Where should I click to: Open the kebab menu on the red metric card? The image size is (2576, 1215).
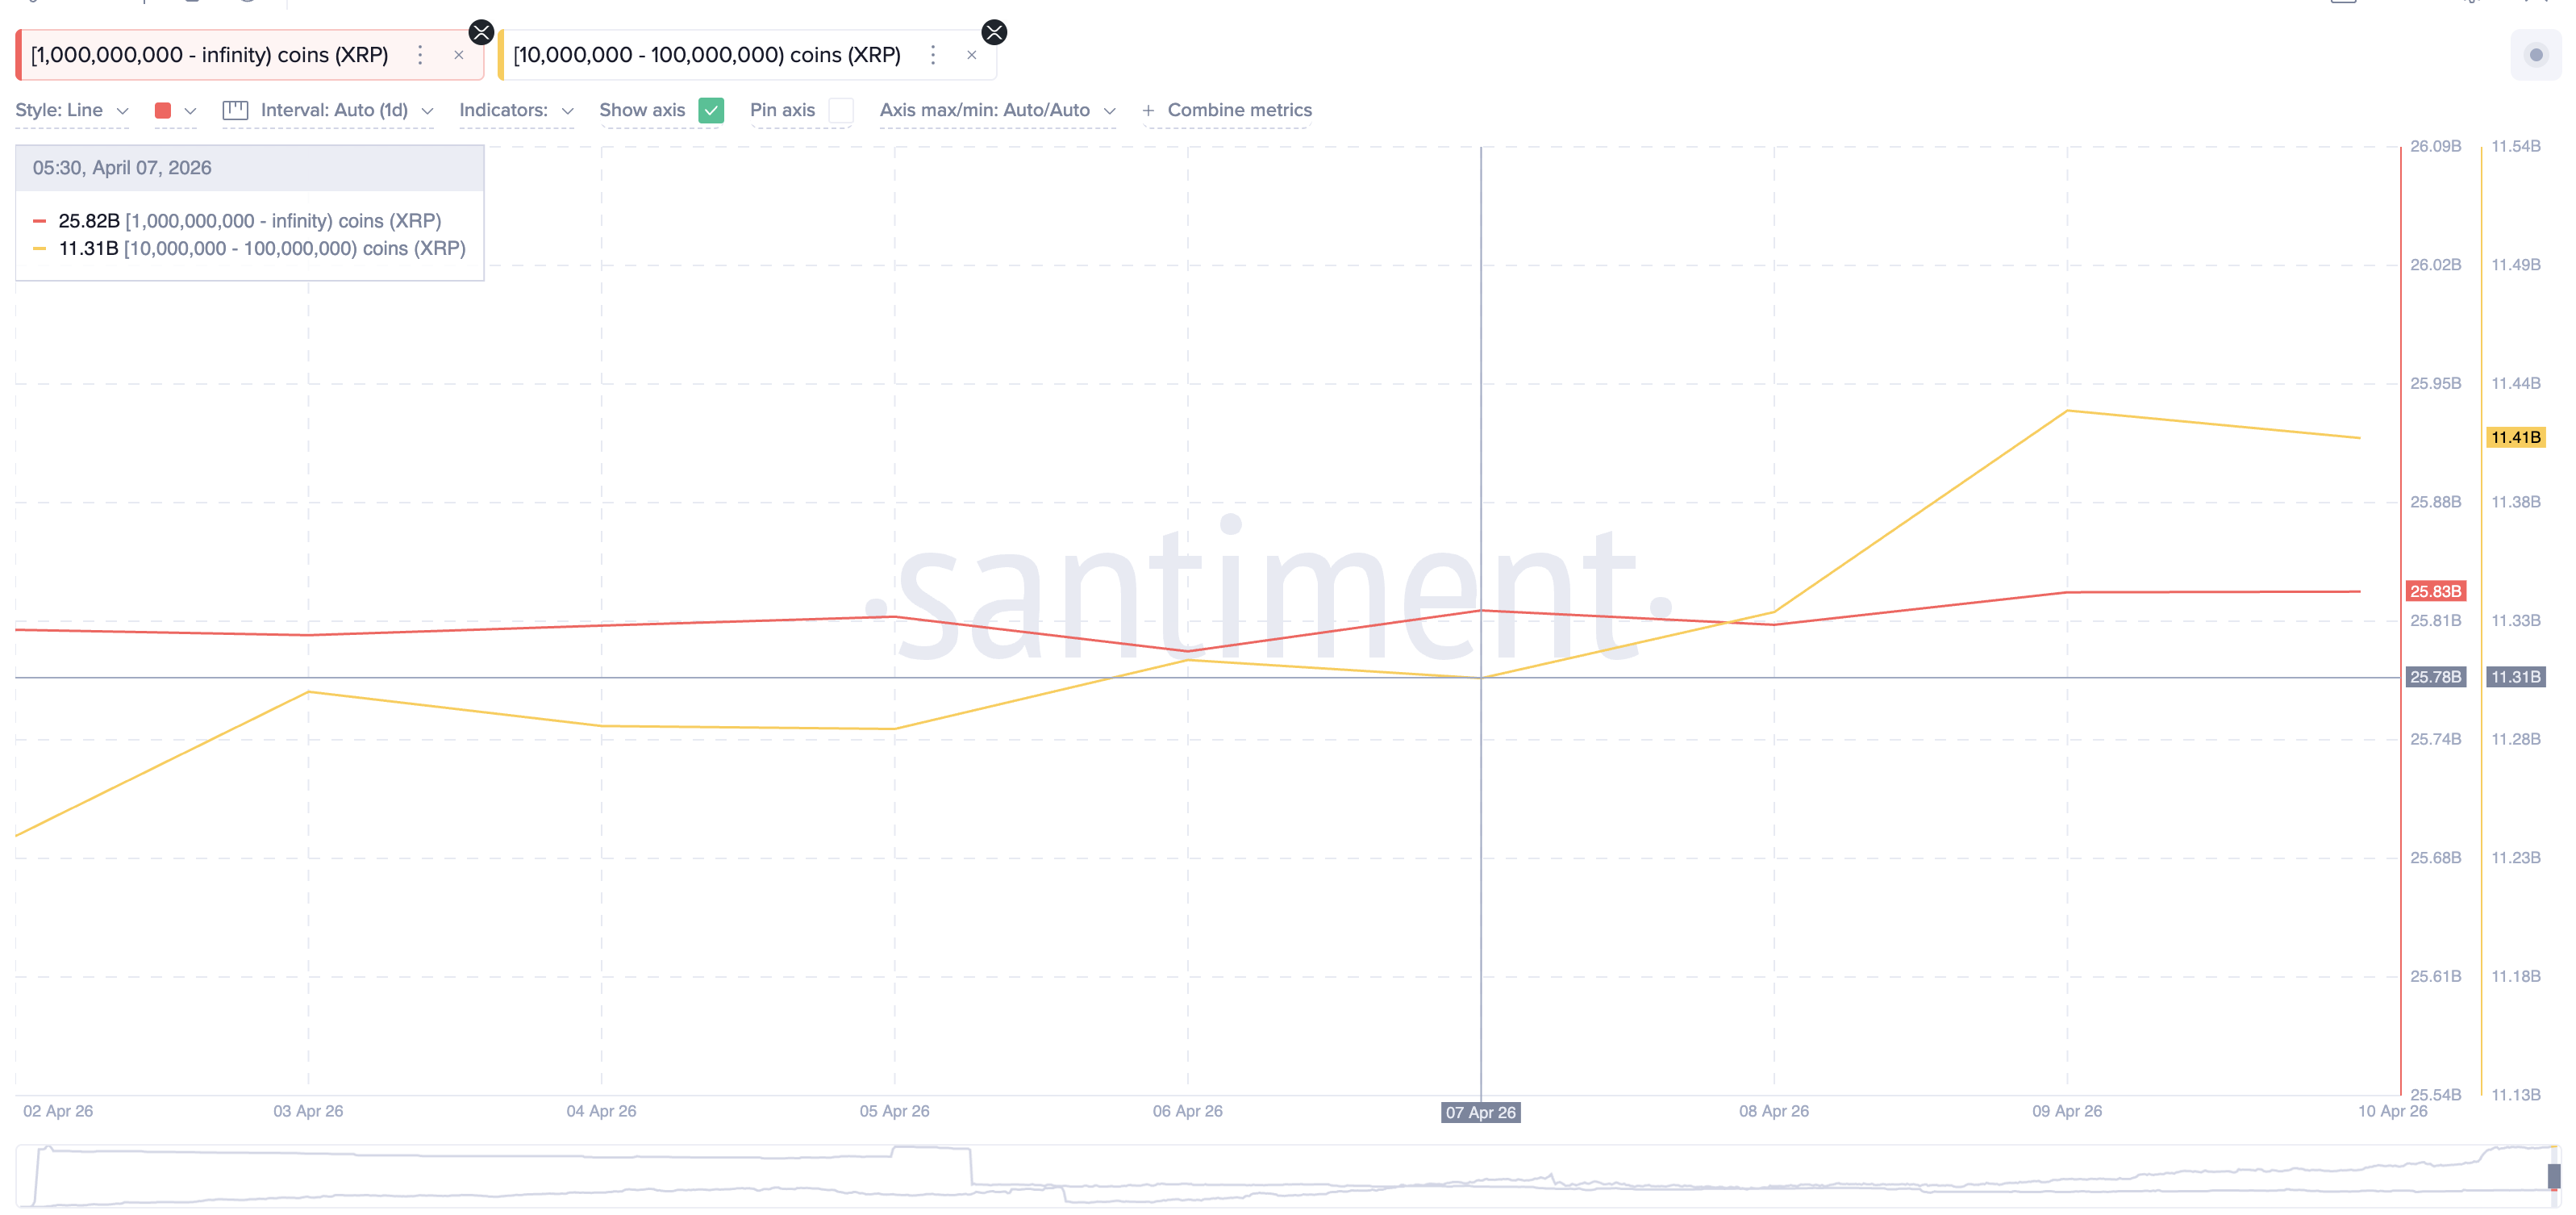419,55
